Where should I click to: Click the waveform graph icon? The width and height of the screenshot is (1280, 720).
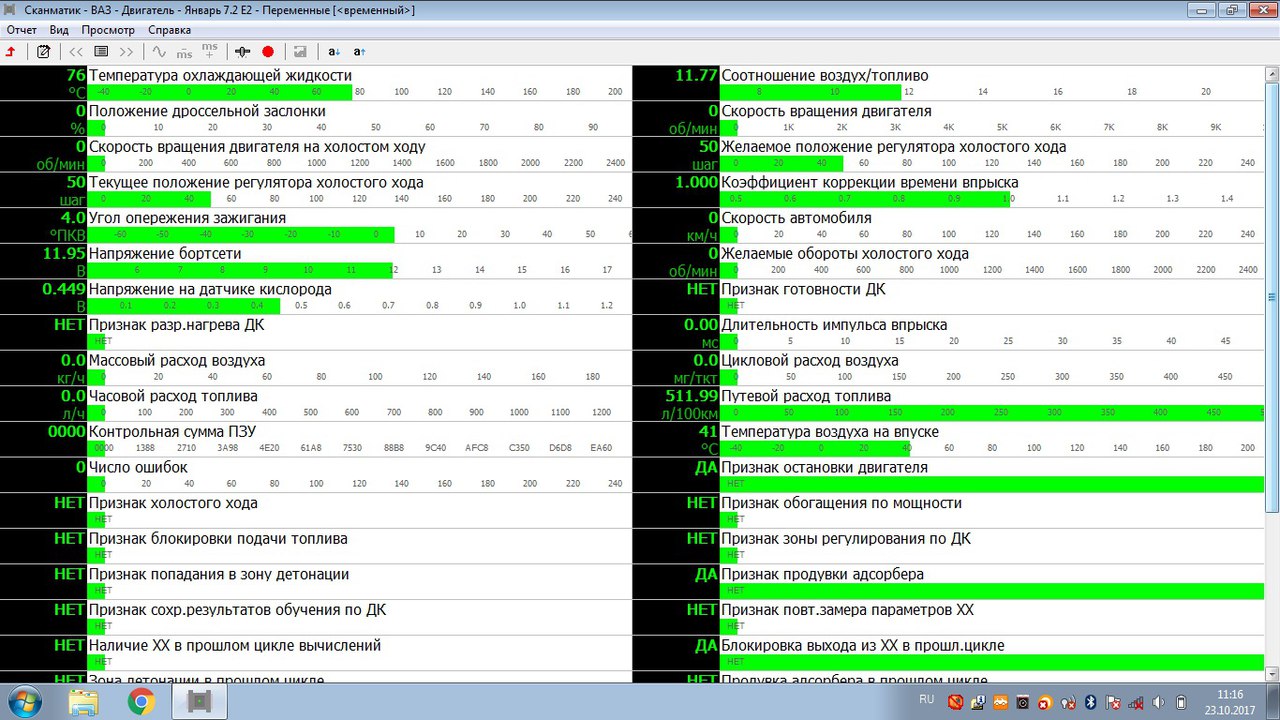158,51
